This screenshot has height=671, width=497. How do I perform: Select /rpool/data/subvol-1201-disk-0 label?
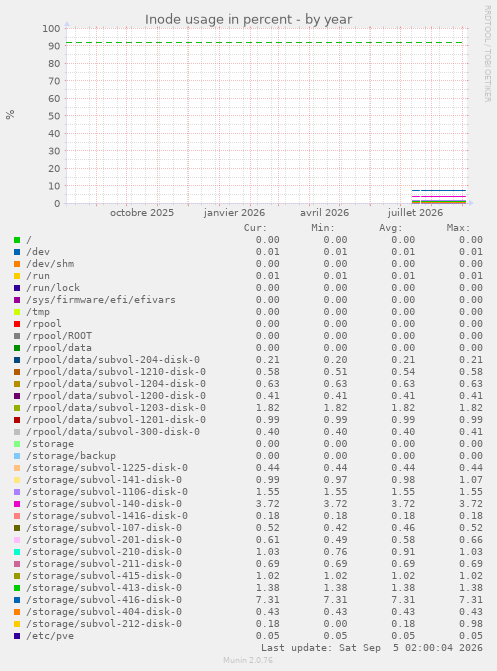116,420
